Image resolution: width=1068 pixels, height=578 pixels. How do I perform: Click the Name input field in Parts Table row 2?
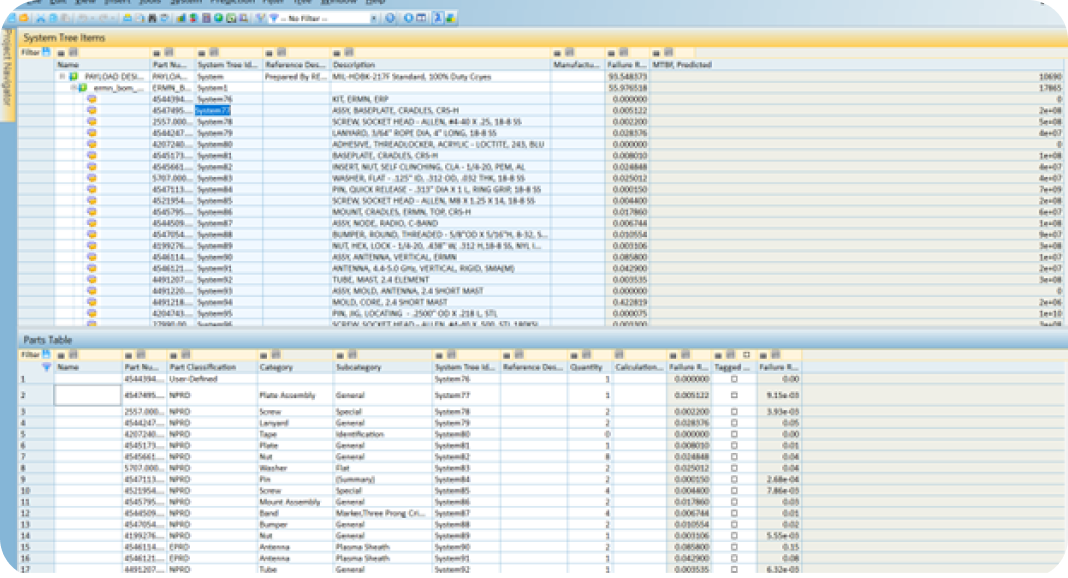coord(86,396)
